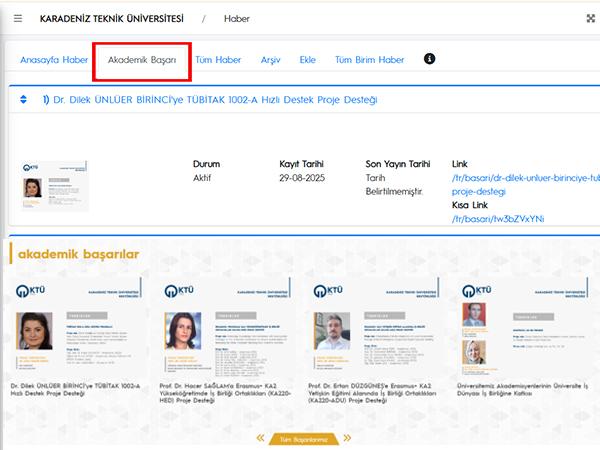
Task: Toggle fullscreen with the expand icon
Action: [591, 18]
